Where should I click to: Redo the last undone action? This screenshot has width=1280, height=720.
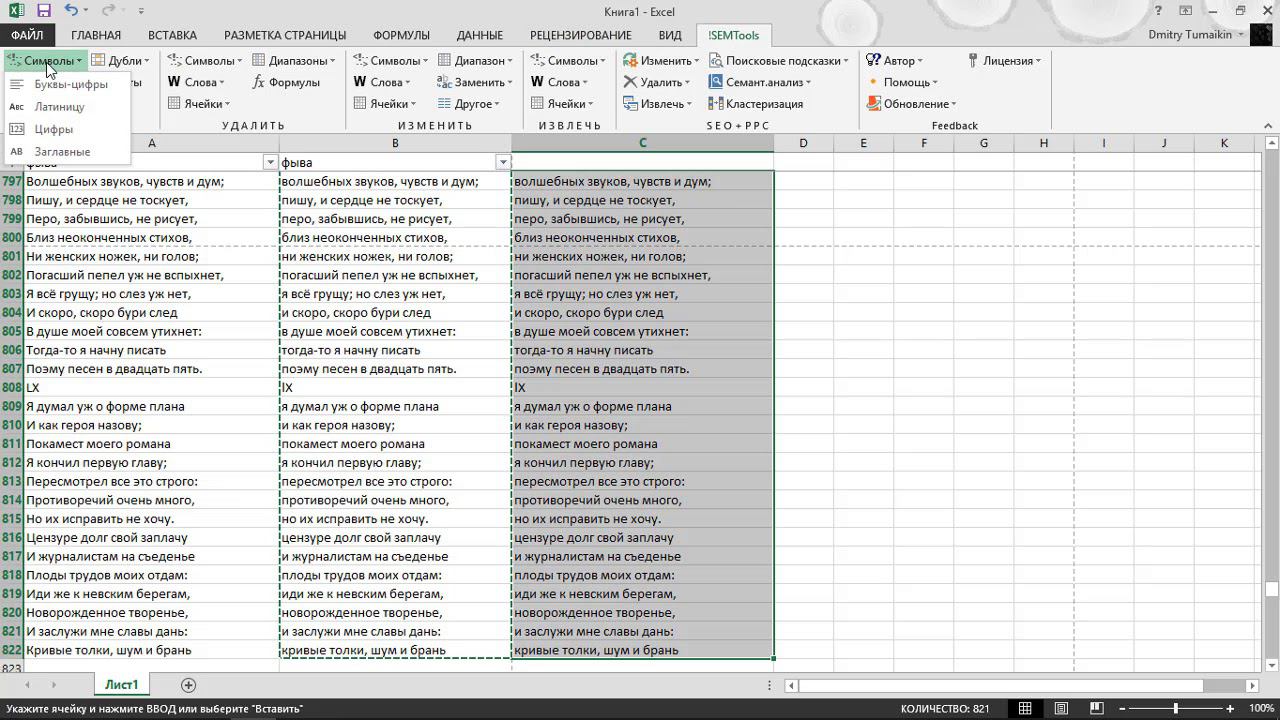coord(108,11)
